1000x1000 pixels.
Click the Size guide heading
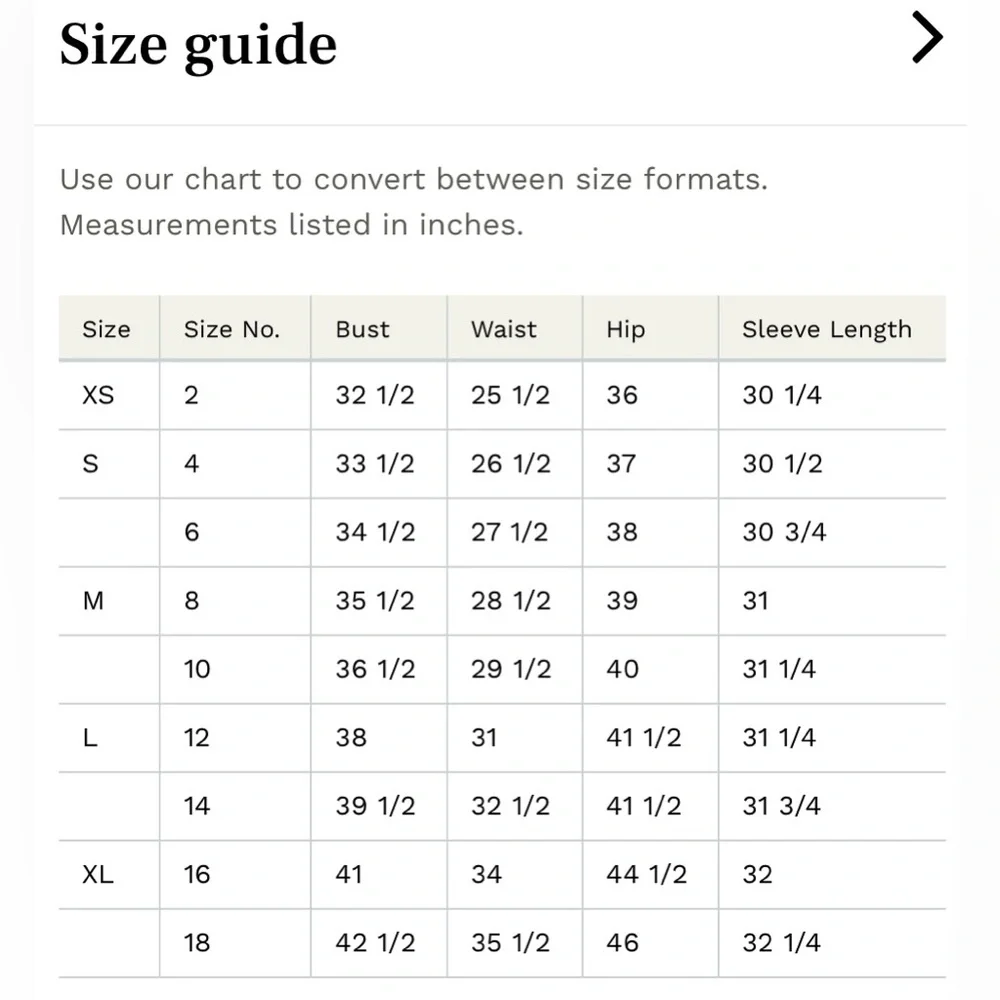(198, 45)
